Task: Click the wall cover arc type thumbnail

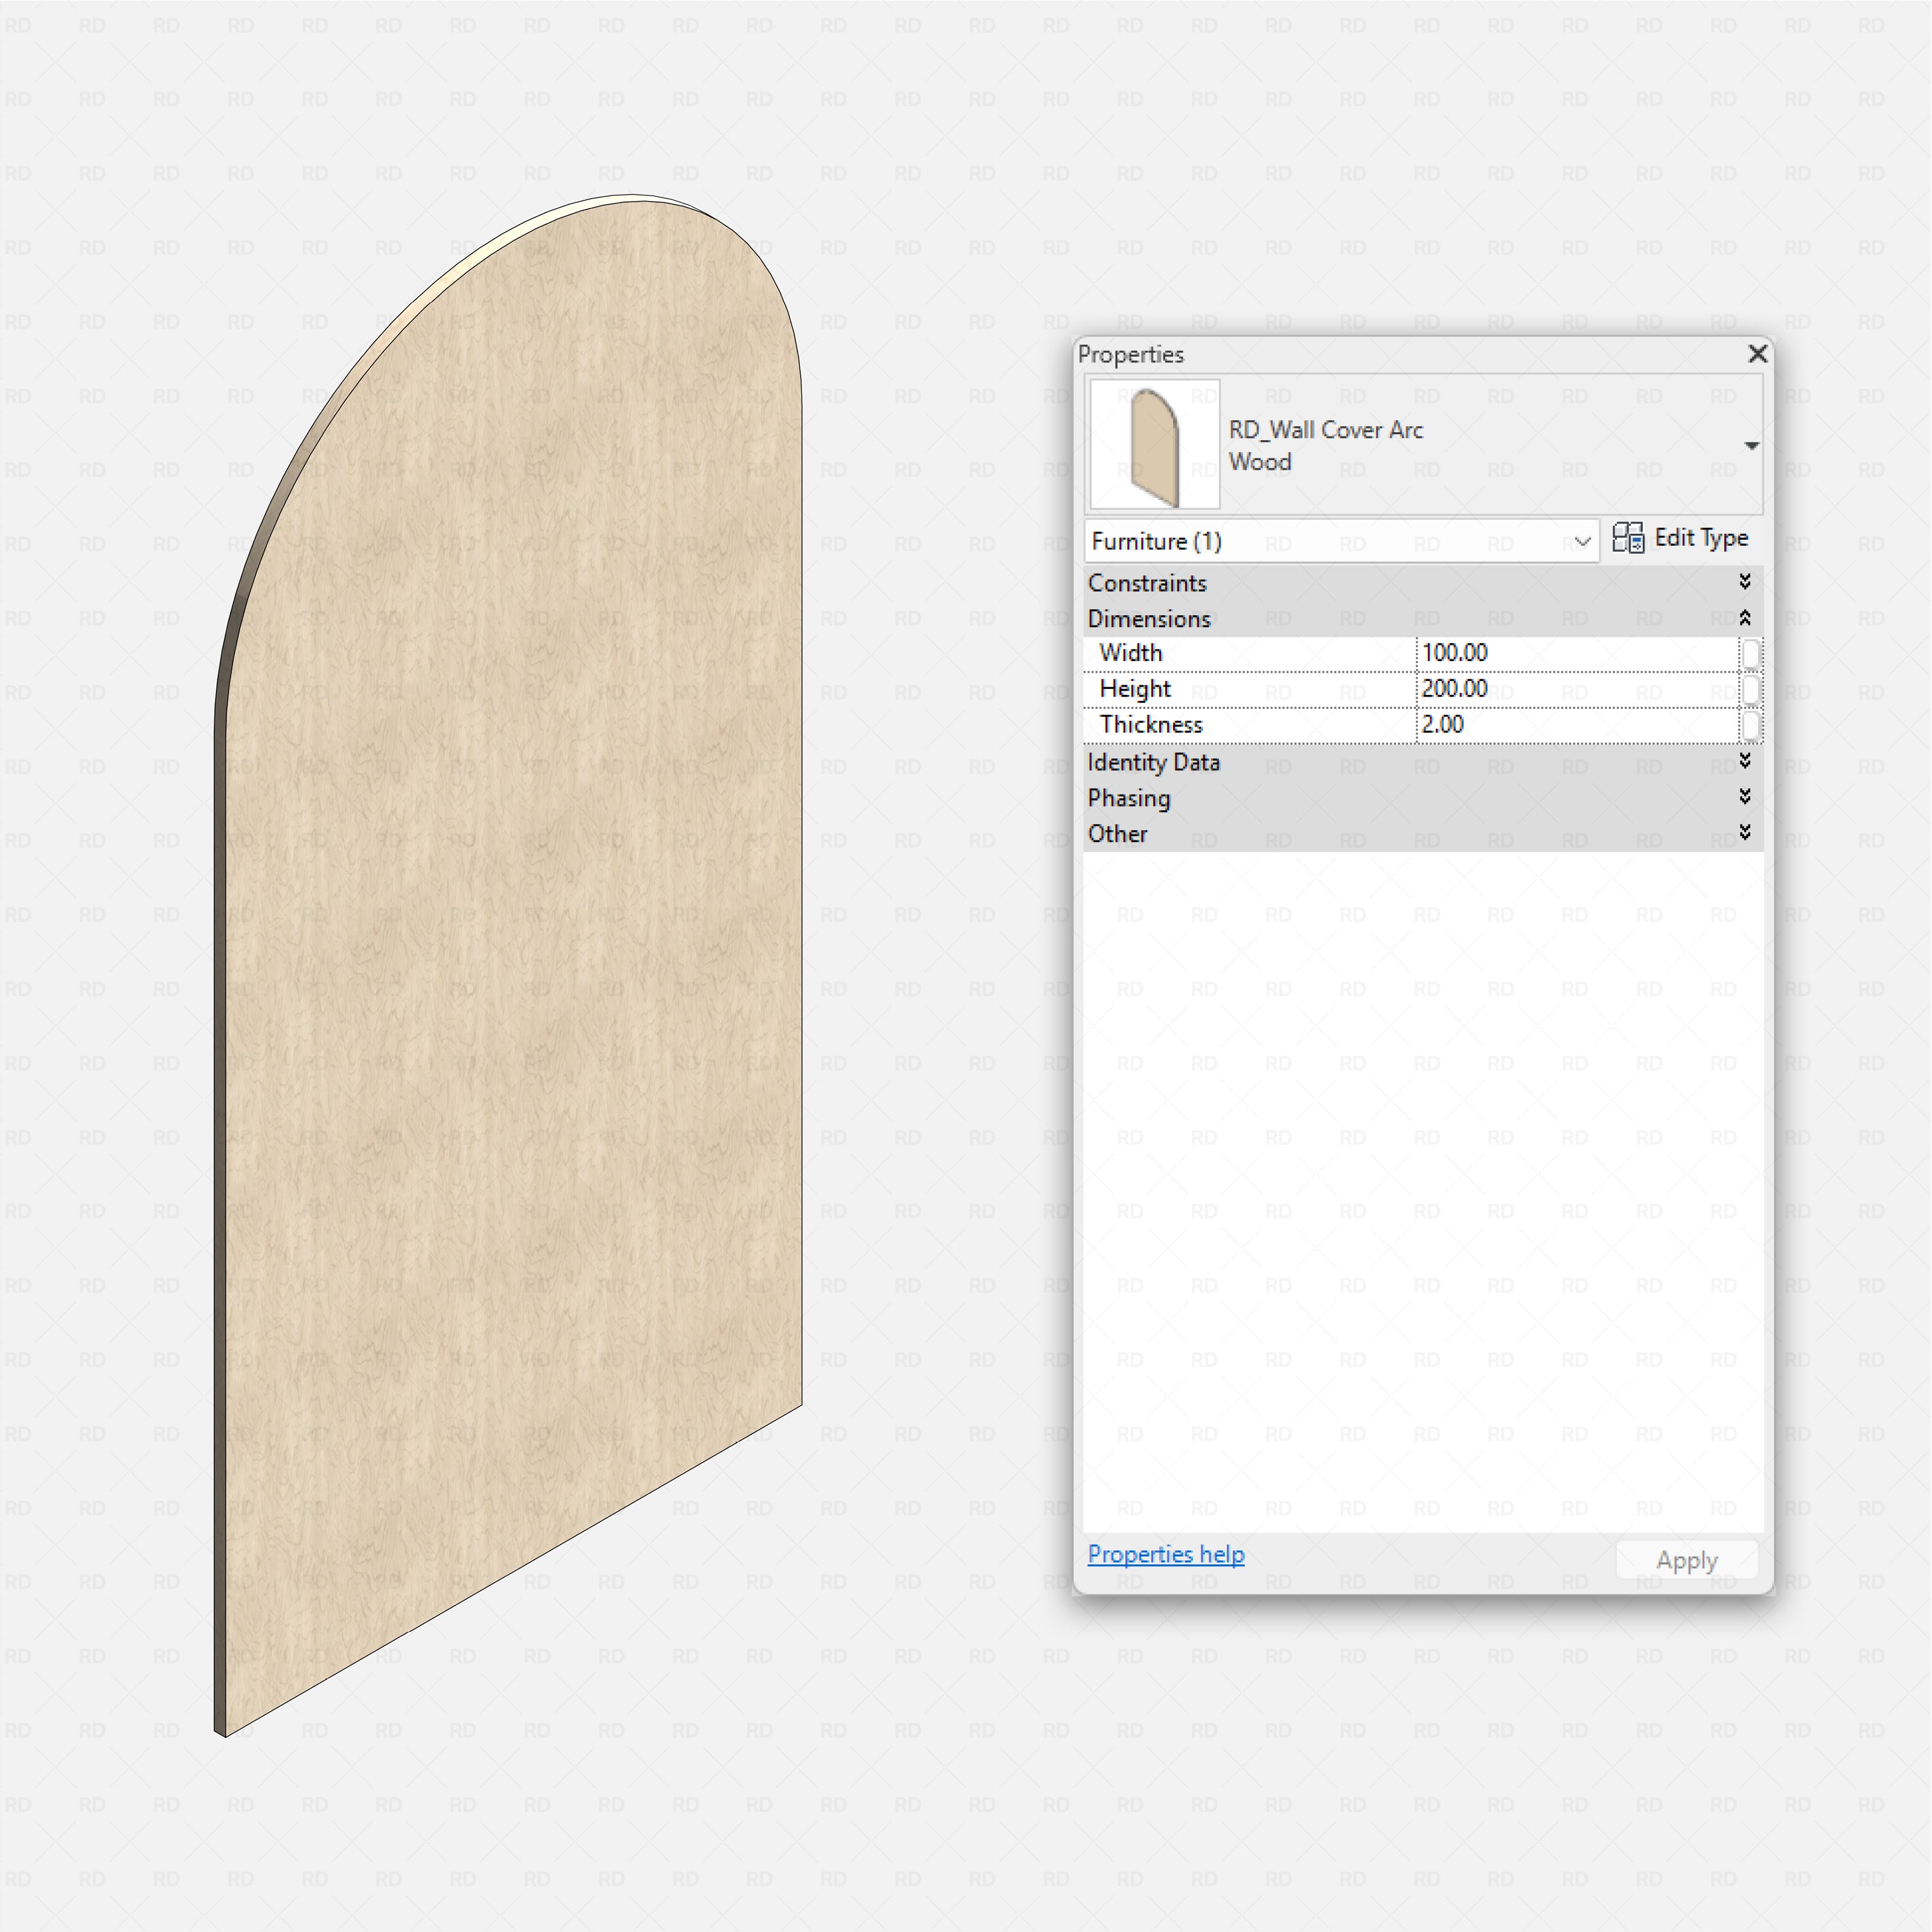Action: [1154, 445]
